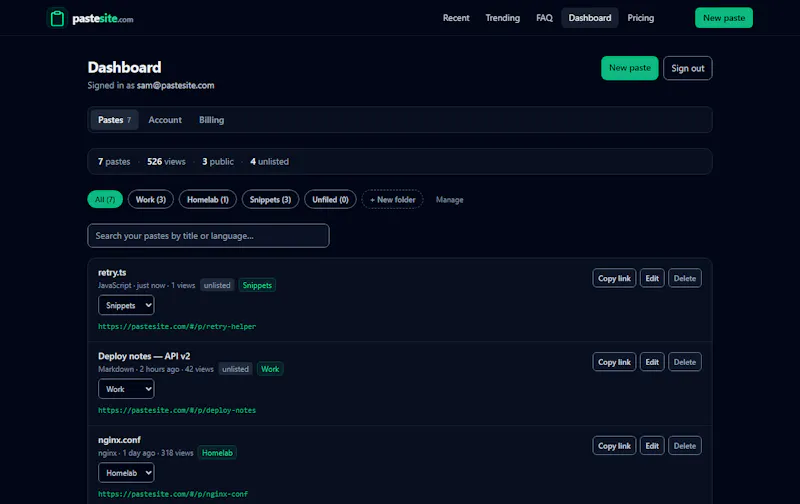Click the Homelab tag on nginx.conf
Image resolution: width=800 pixels, height=504 pixels.
pos(217,452)
